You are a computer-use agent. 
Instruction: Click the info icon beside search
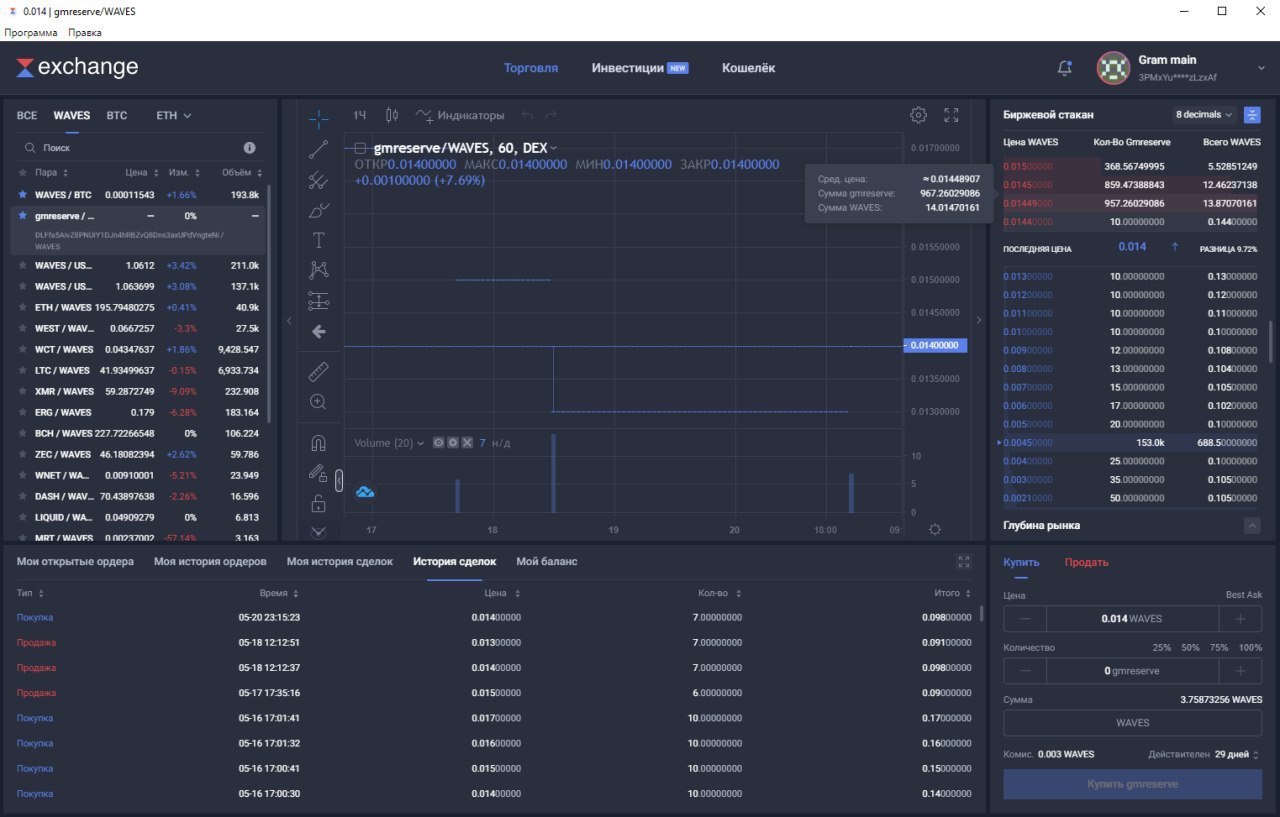pyautogui.click(x=250, y=147)
